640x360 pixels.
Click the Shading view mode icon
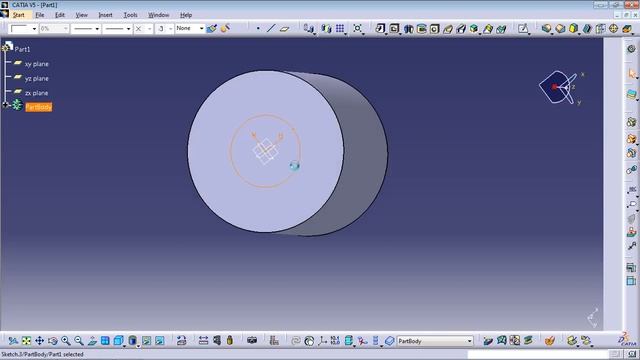pyautogui.click(x=133, y=341)
